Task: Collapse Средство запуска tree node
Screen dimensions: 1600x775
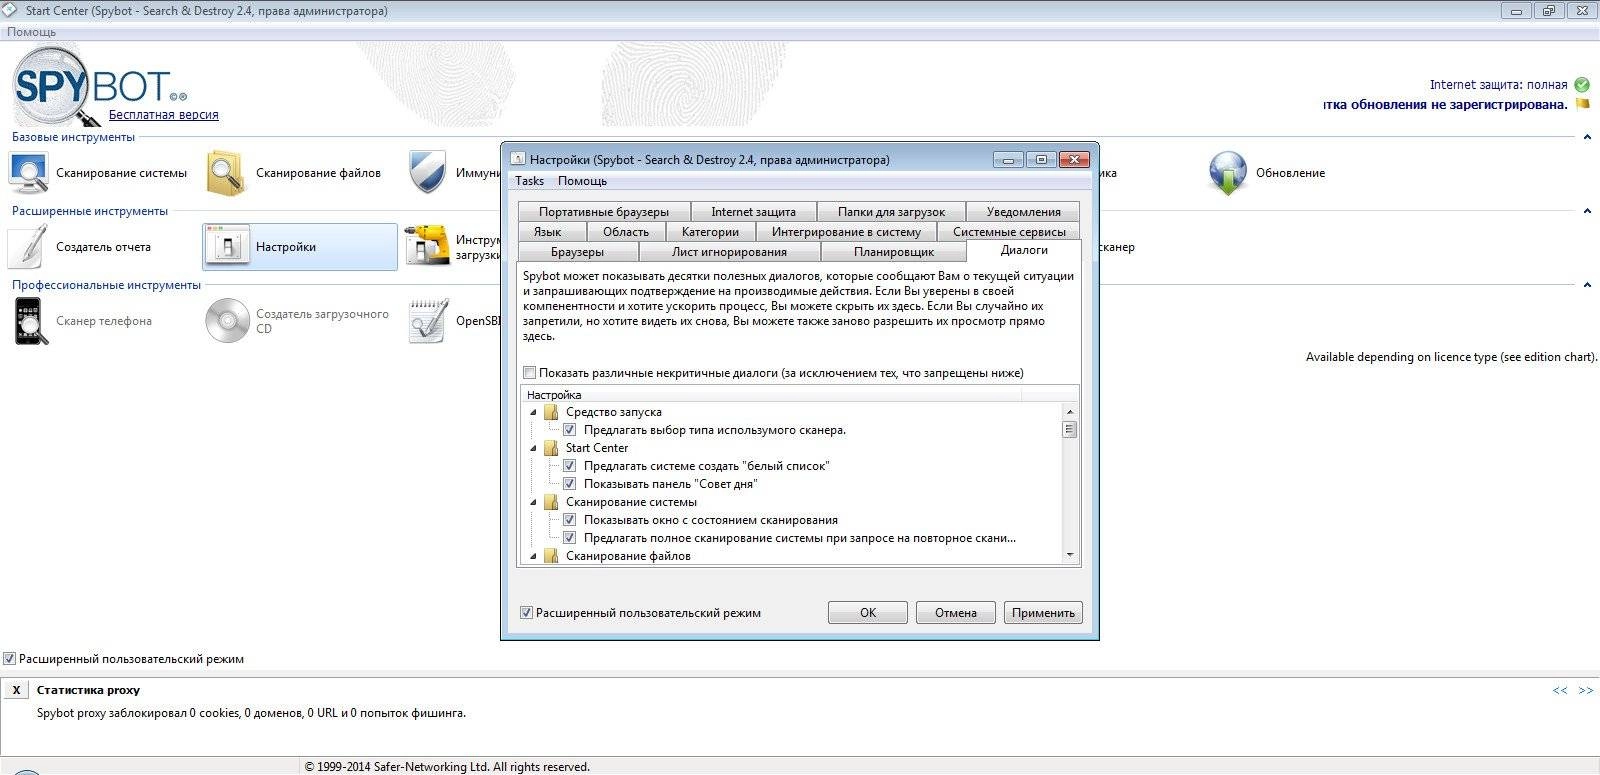Action: pyautogui.click(x=533, y=412)
